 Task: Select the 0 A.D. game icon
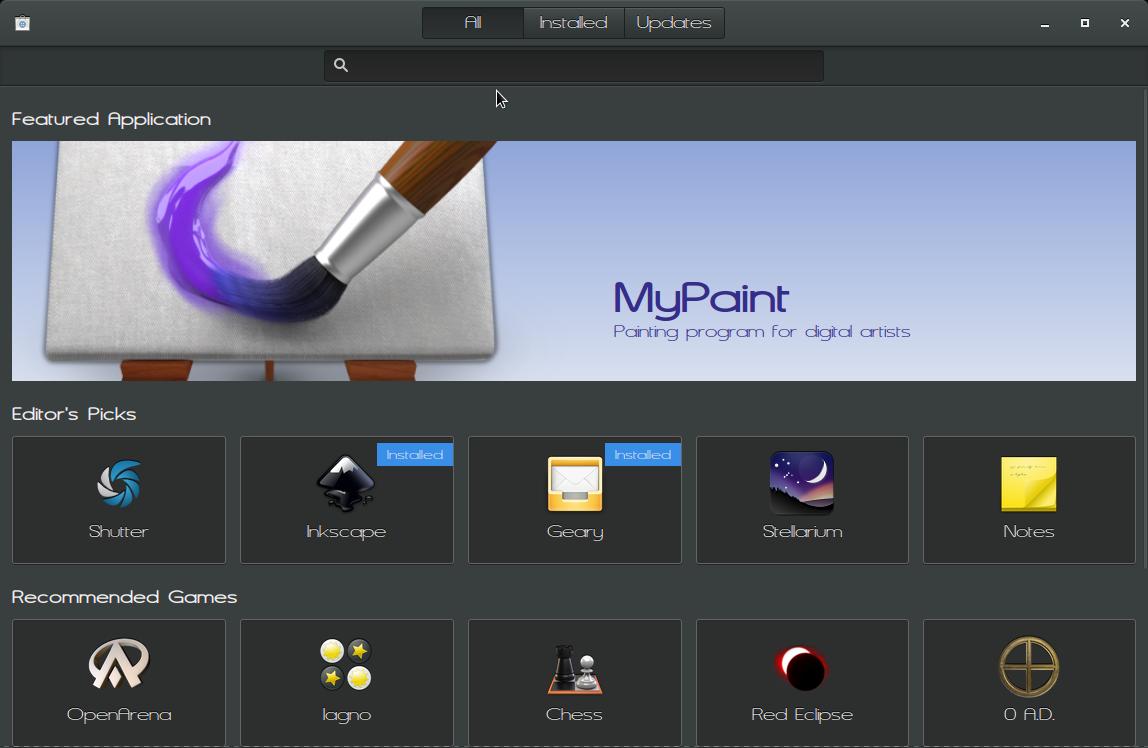(x=1029, y=666)
